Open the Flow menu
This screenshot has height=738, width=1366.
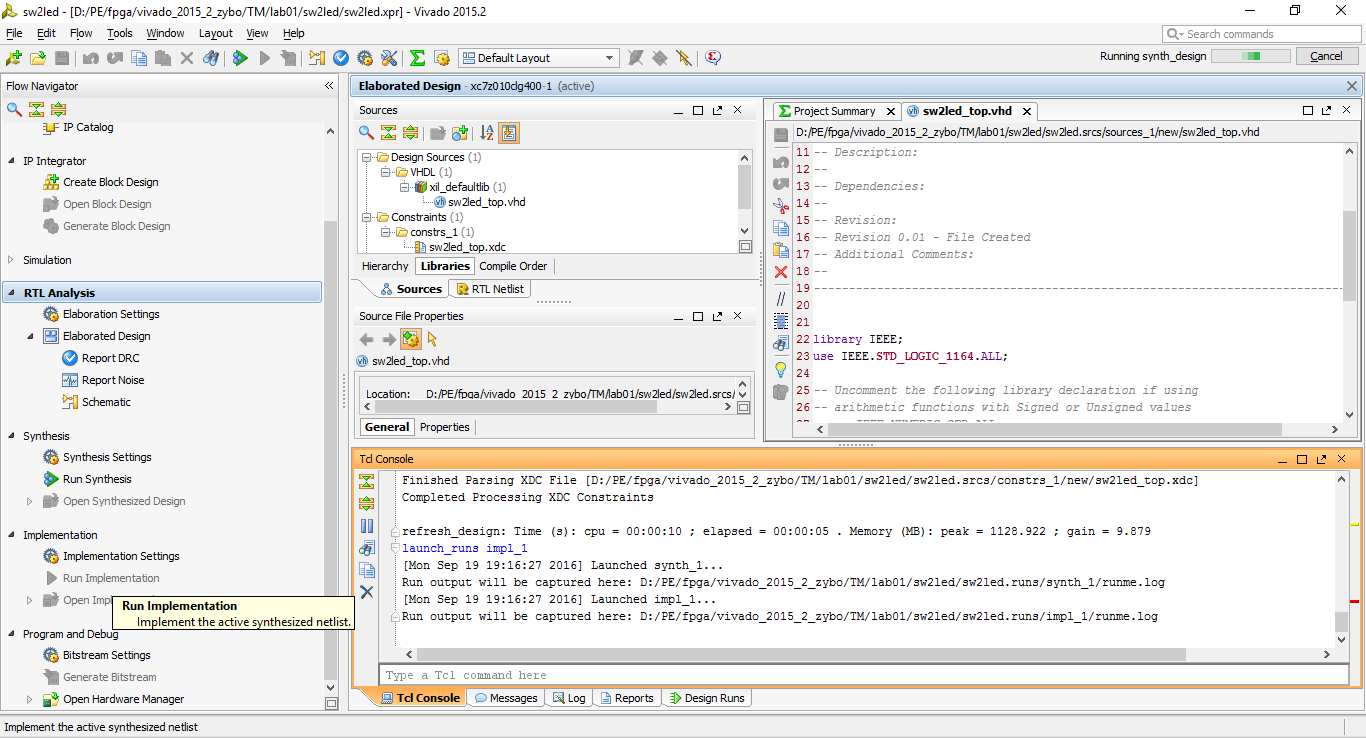[x=81, y=33]
